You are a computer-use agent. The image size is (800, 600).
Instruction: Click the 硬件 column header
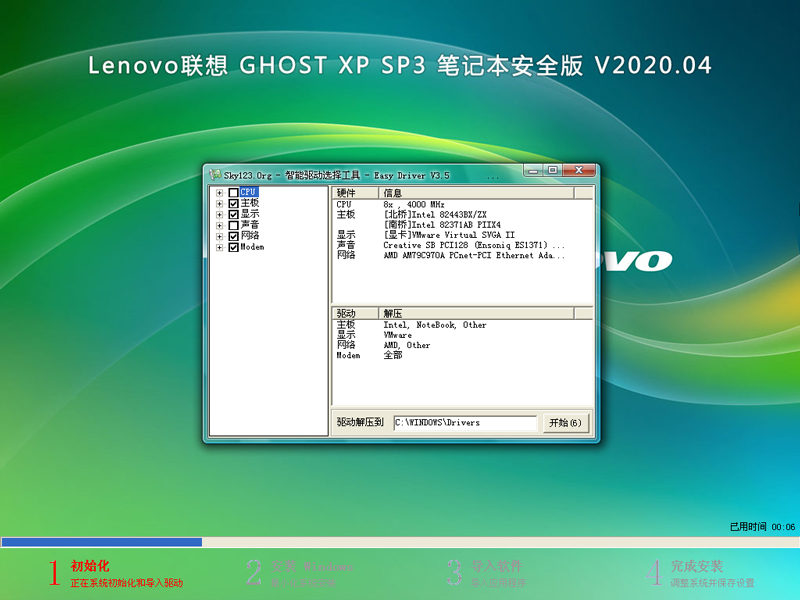(x=355, y=193)
